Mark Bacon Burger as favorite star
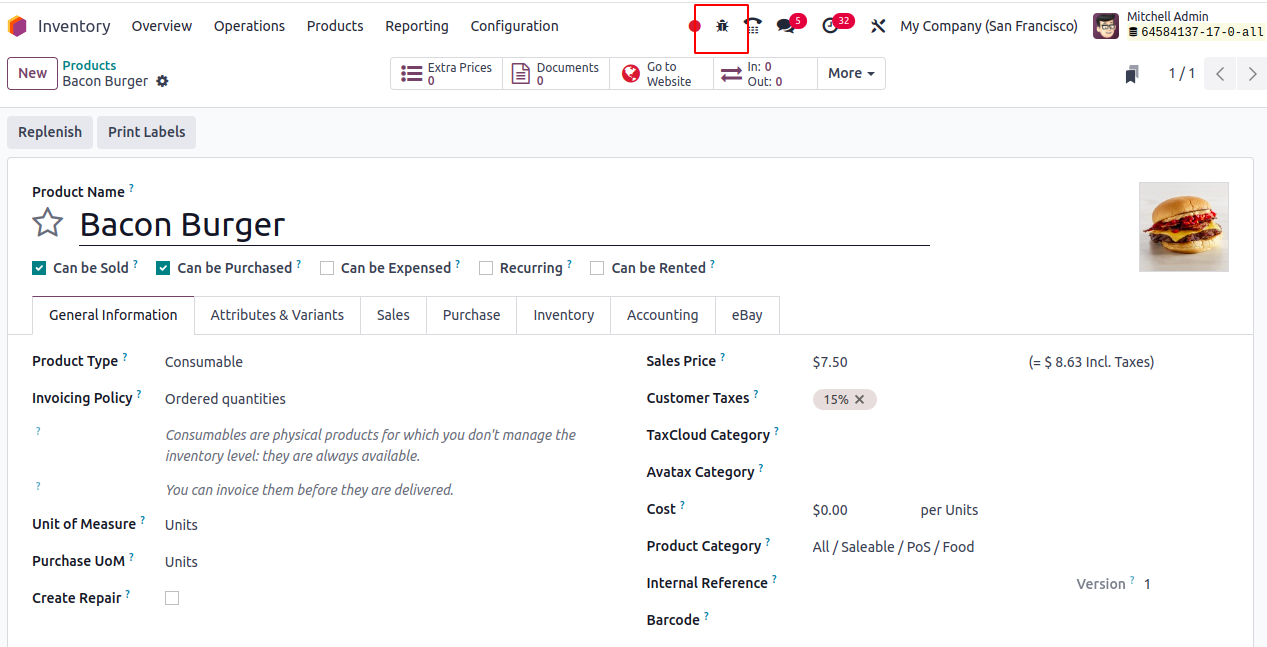 (47, 223)
